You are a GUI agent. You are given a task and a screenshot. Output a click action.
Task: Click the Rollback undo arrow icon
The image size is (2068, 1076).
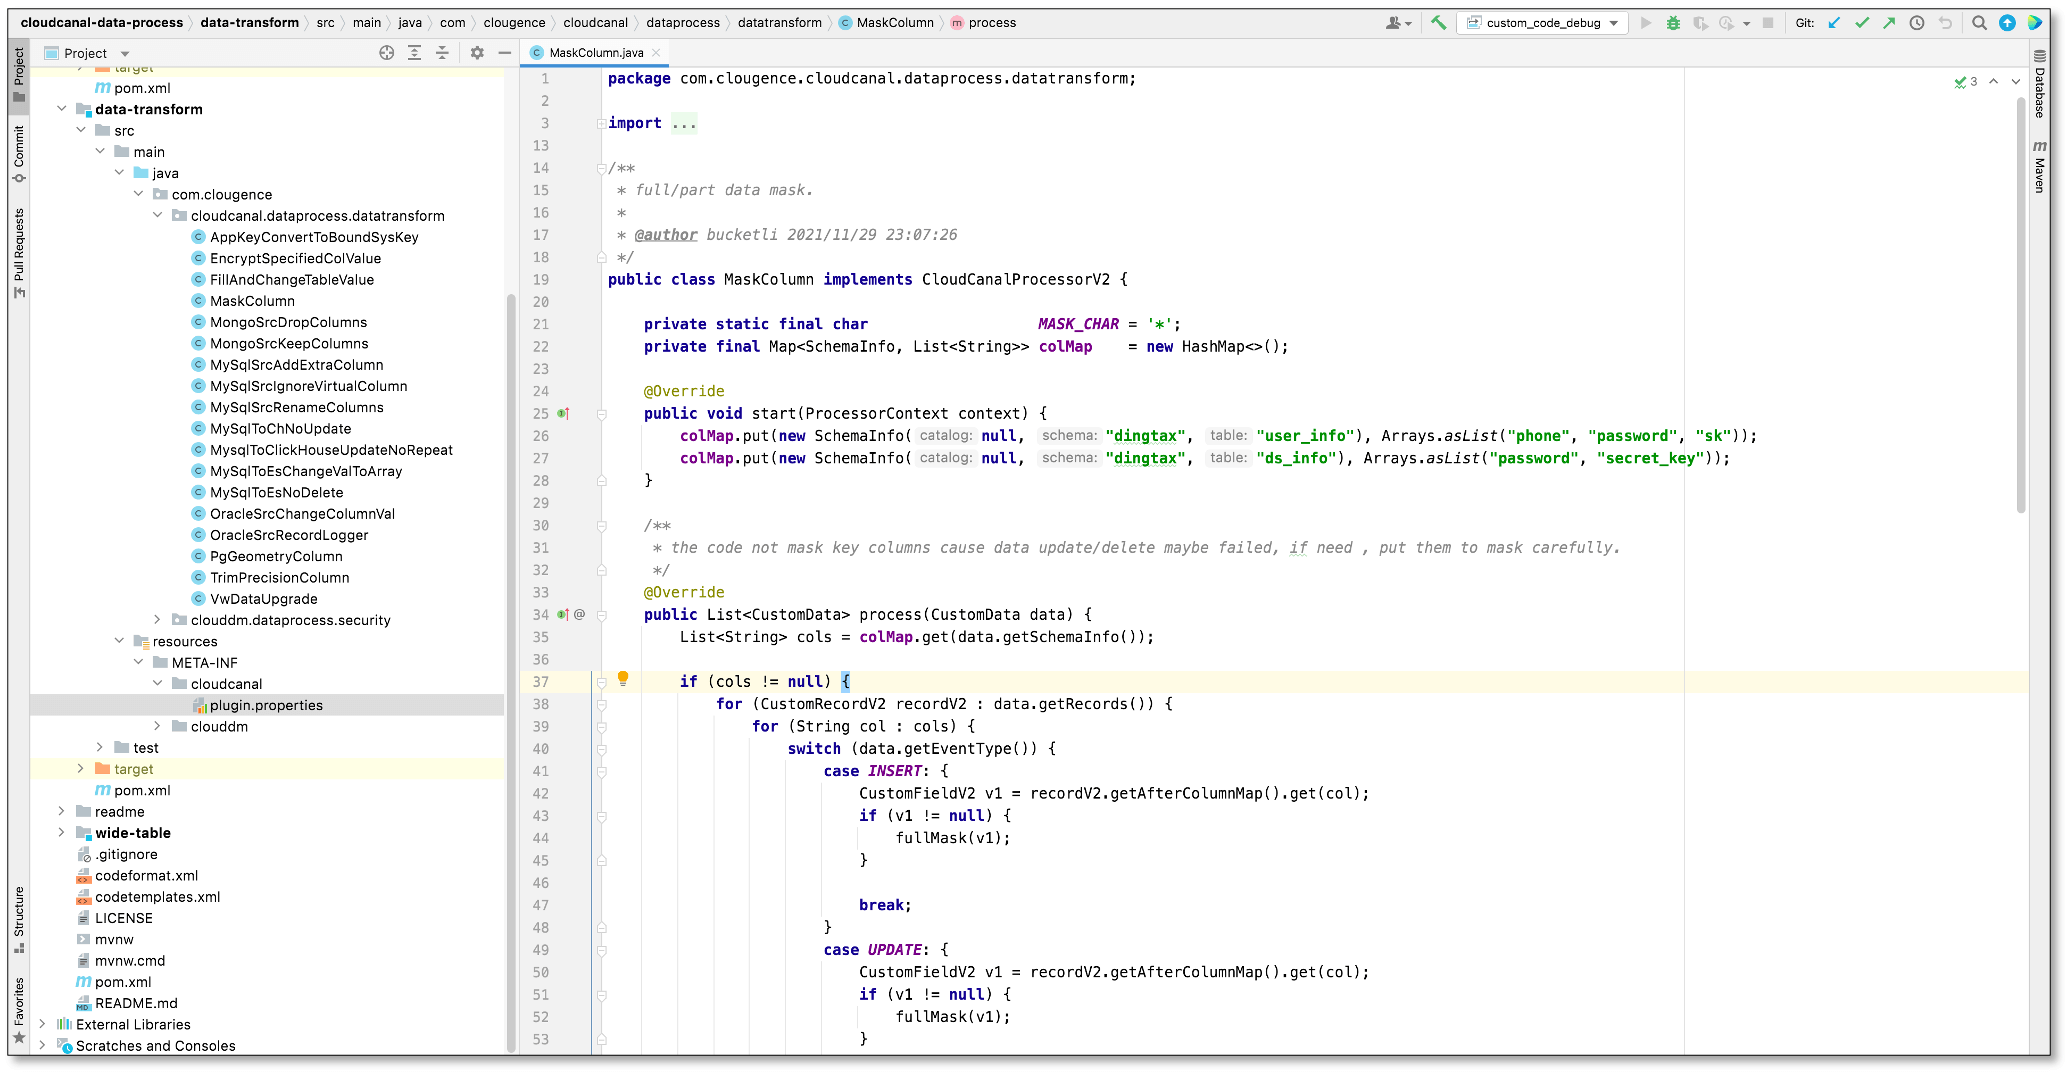point(1945,23)
